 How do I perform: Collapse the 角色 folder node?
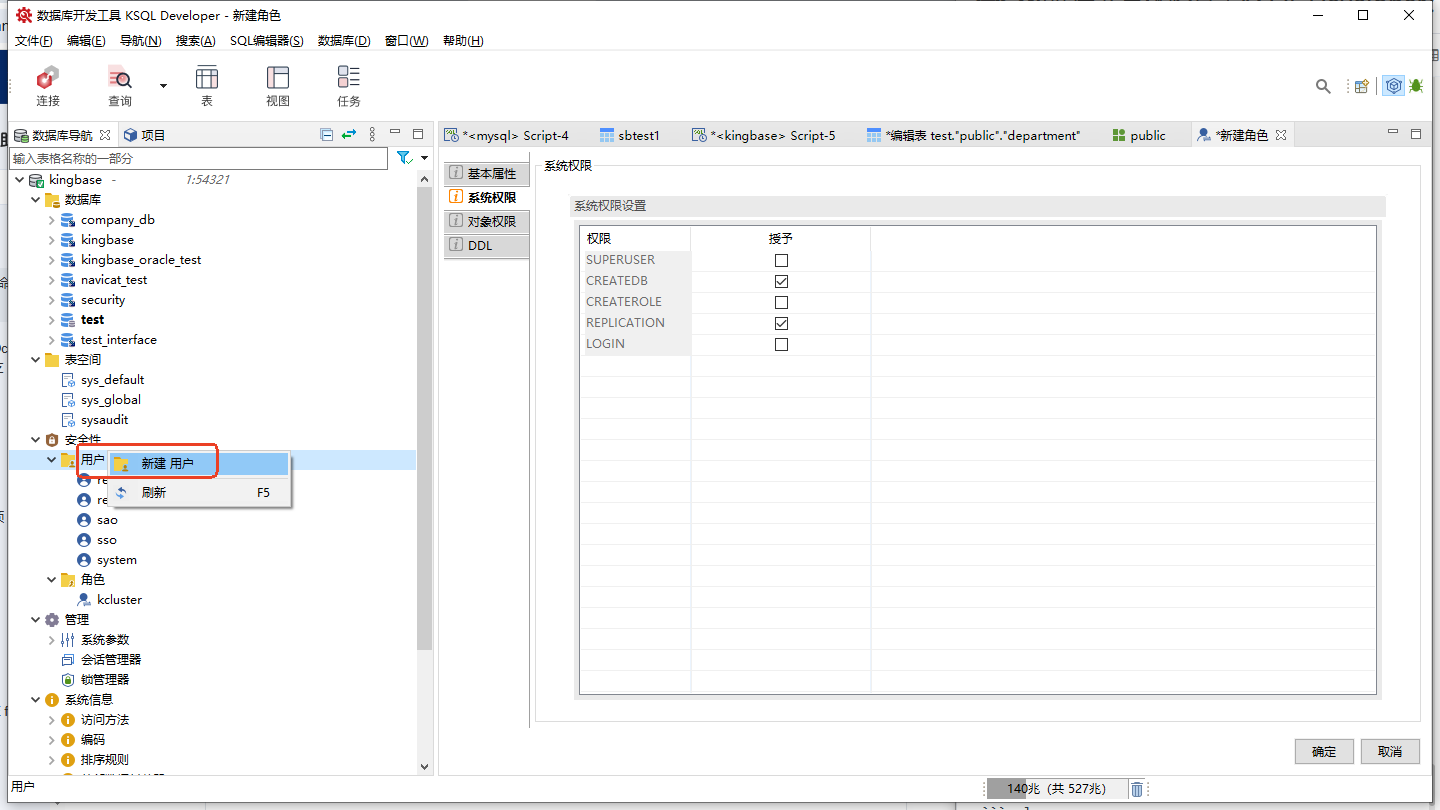(52, 580)
